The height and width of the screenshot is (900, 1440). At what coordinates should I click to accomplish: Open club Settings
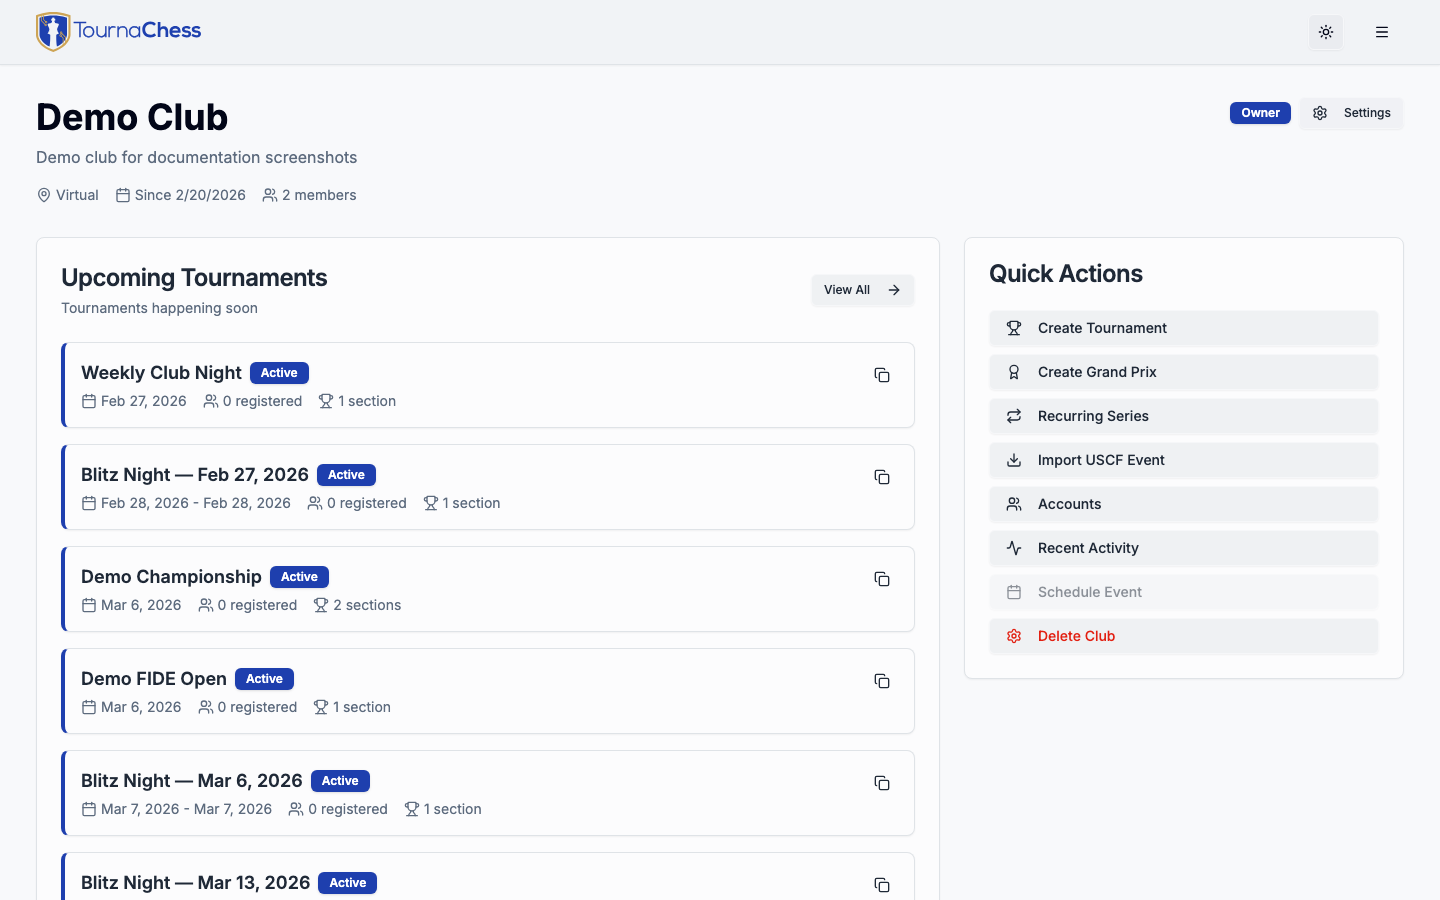(1352, 113)
